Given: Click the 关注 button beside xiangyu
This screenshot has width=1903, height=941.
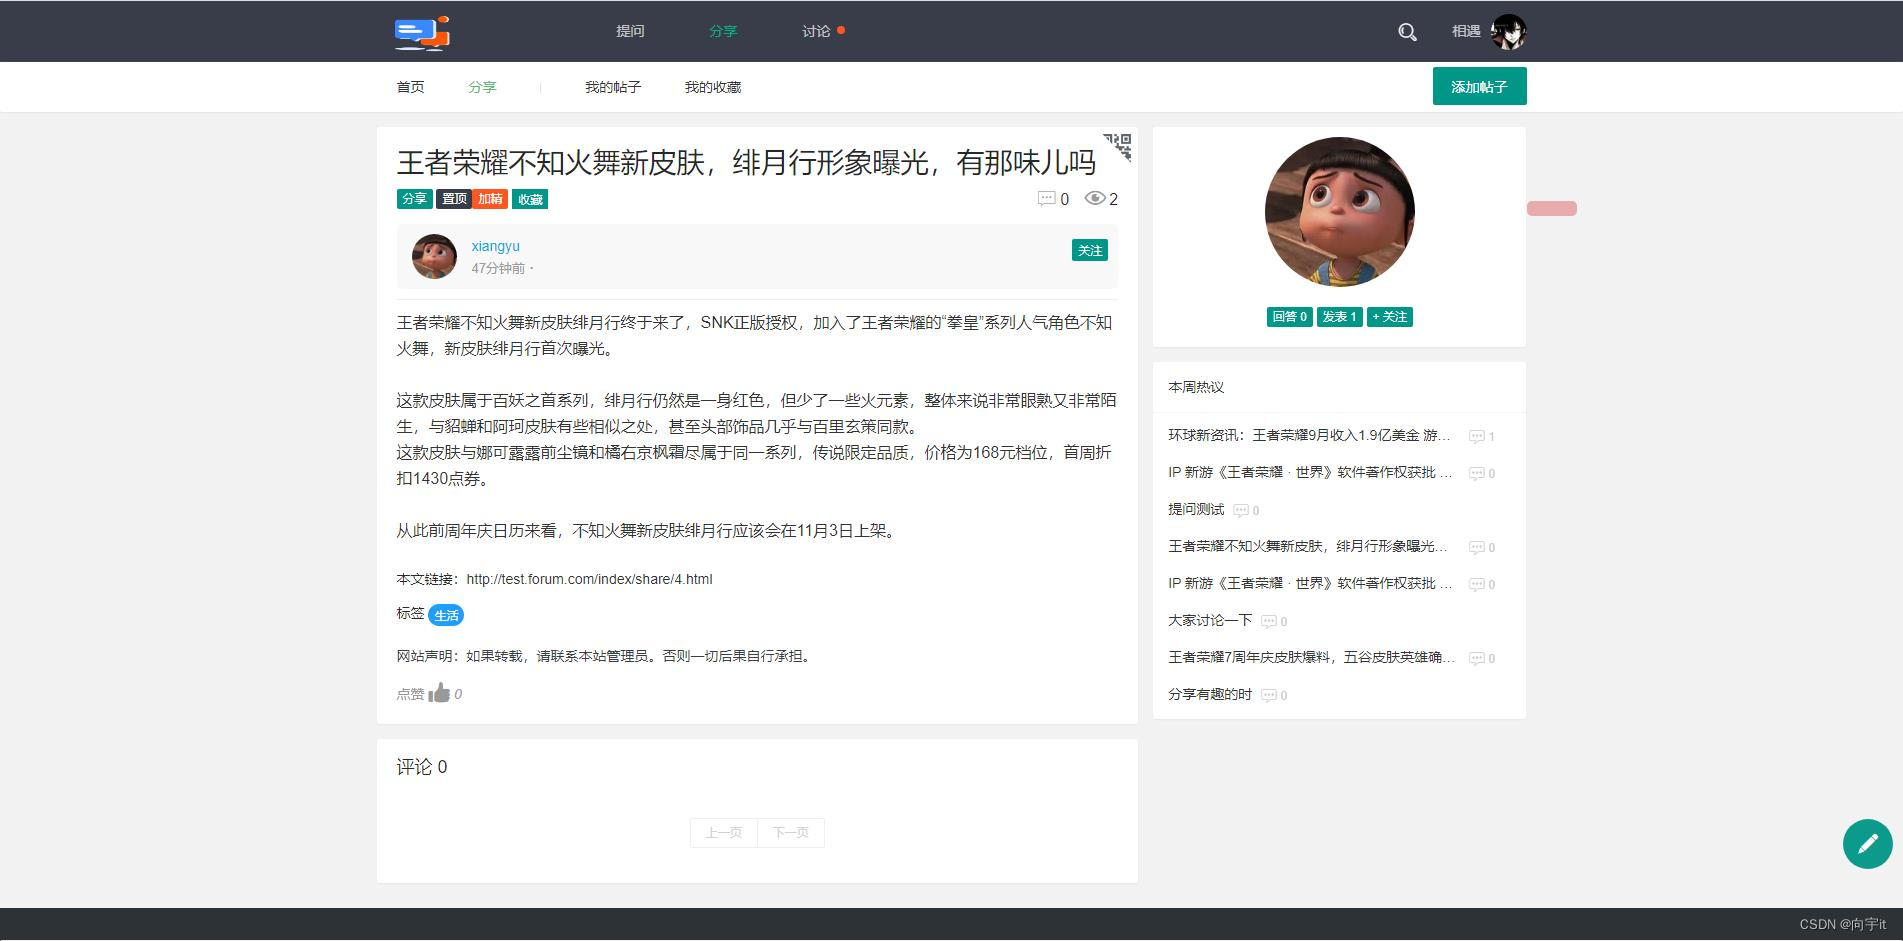Looking at the screenshot, I should click(1090, 250).
